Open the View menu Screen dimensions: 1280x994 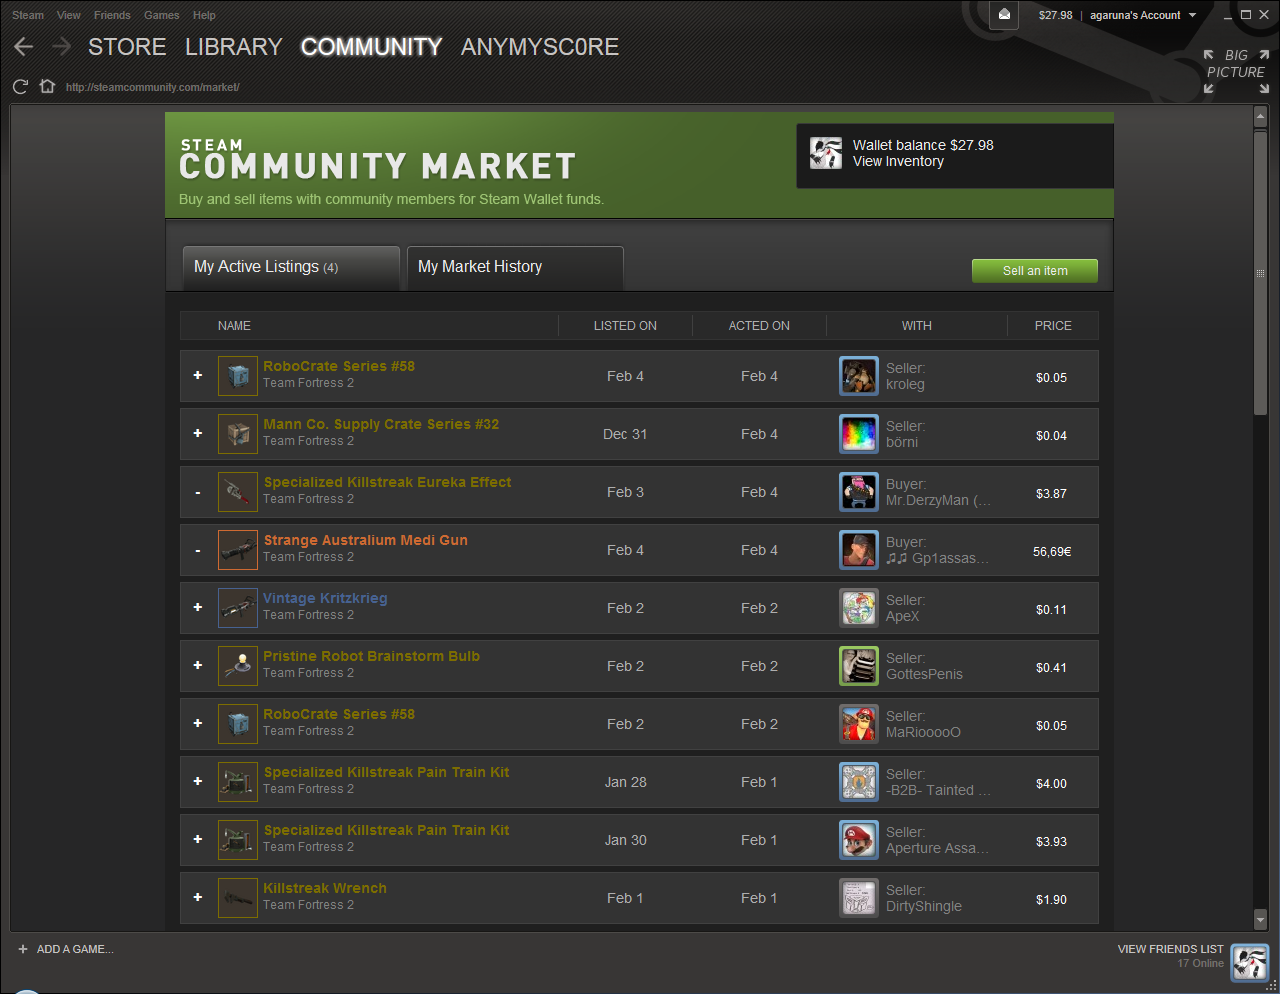tap(69, 15)
